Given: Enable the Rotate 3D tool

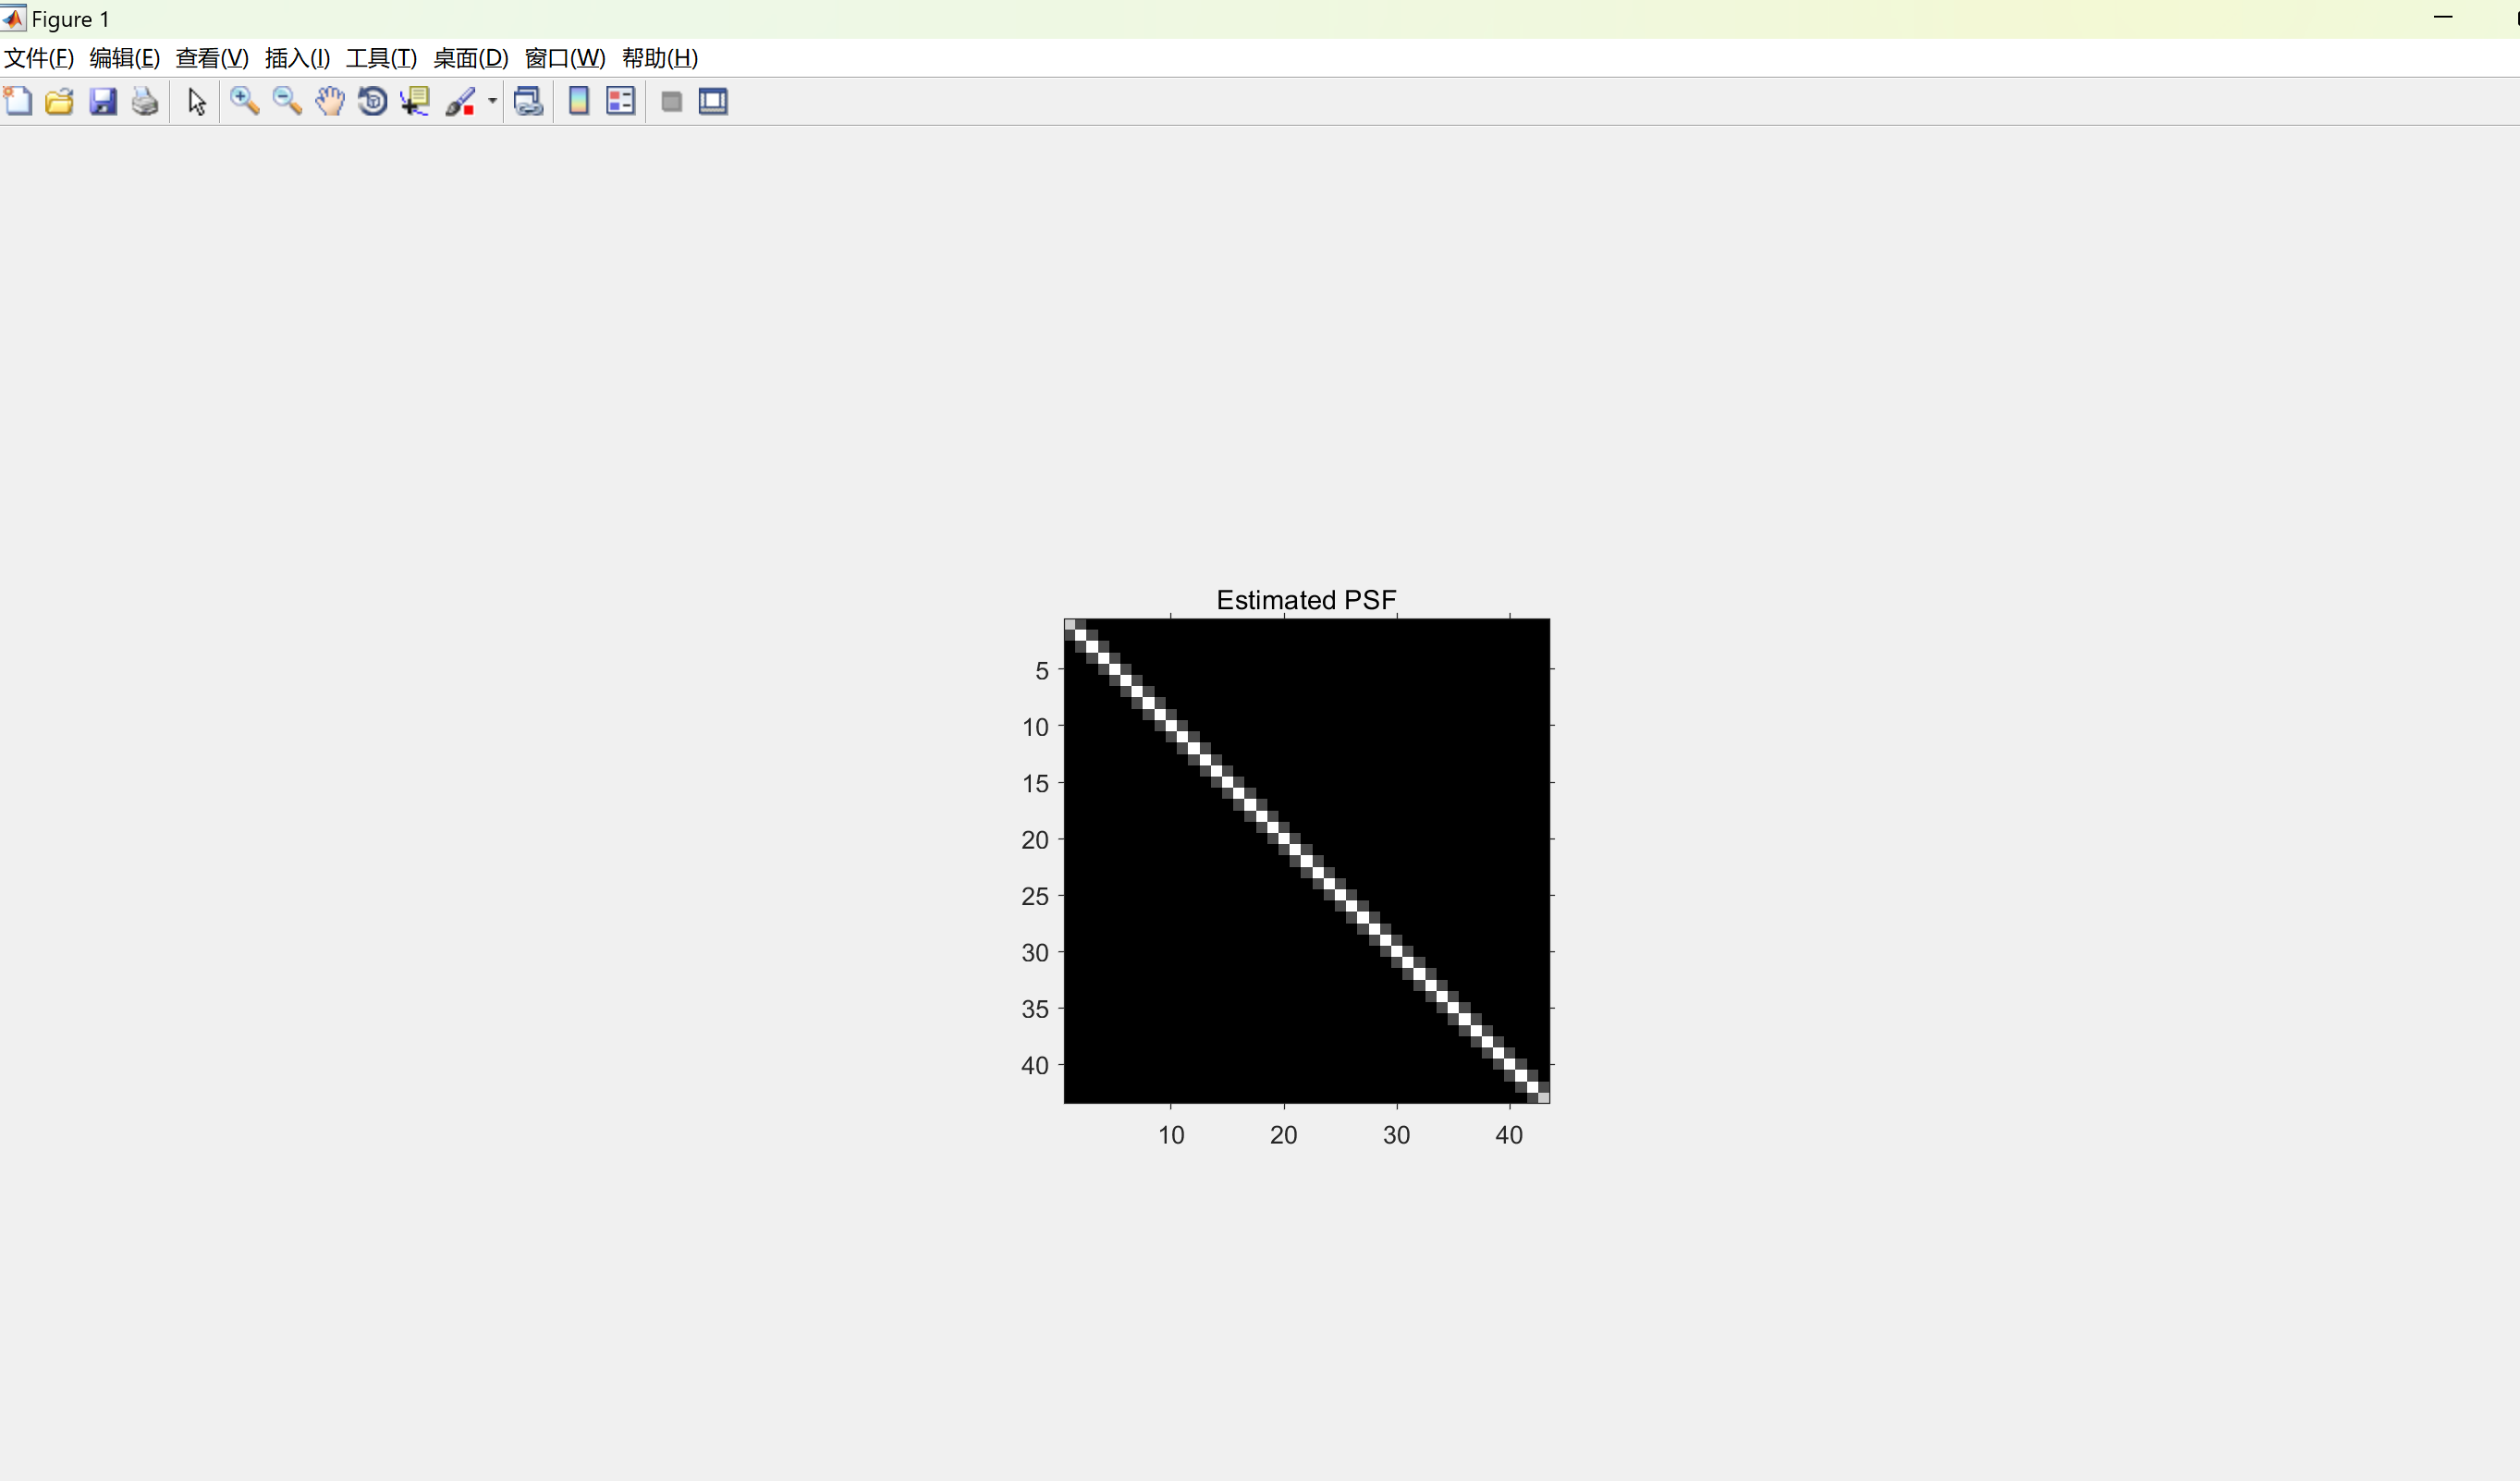Looking at the screenshot, I should click(x=372, y=101).
